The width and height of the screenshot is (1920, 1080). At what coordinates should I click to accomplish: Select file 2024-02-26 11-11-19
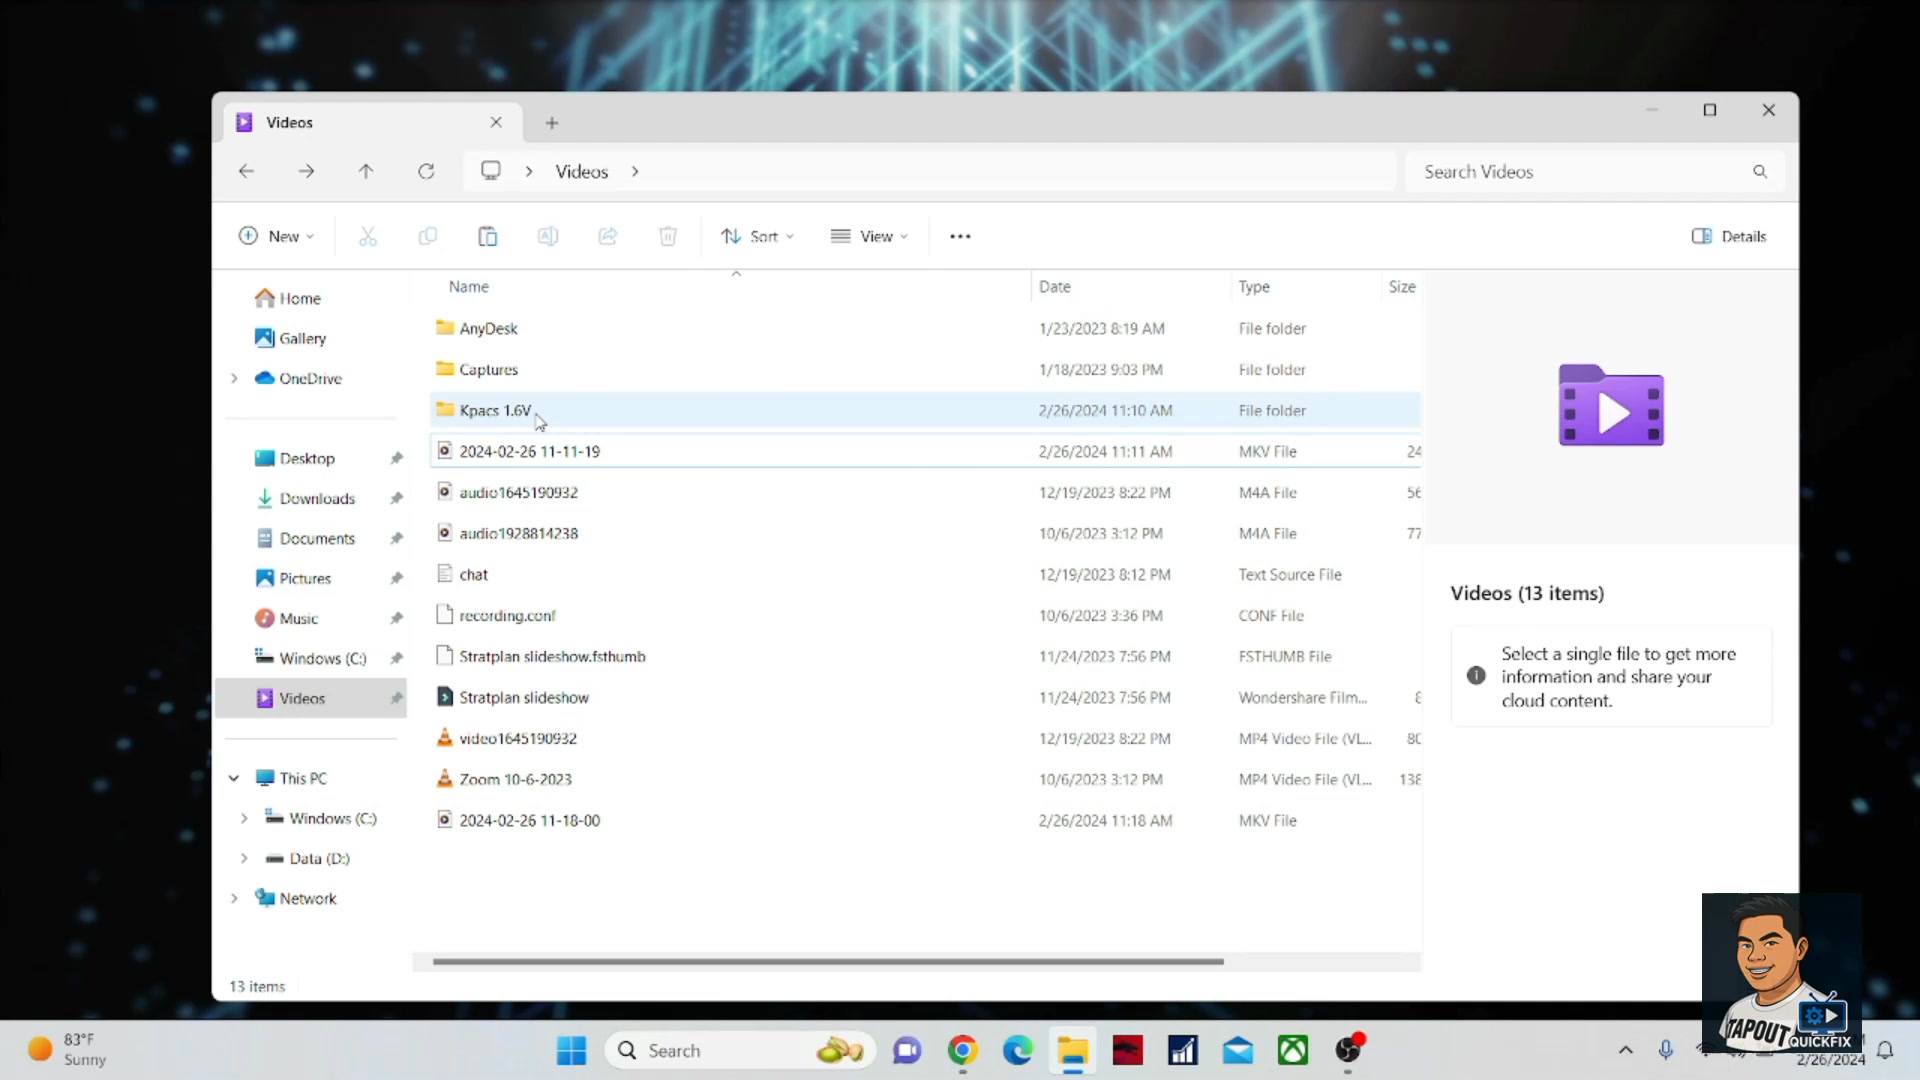click(925, 452)
